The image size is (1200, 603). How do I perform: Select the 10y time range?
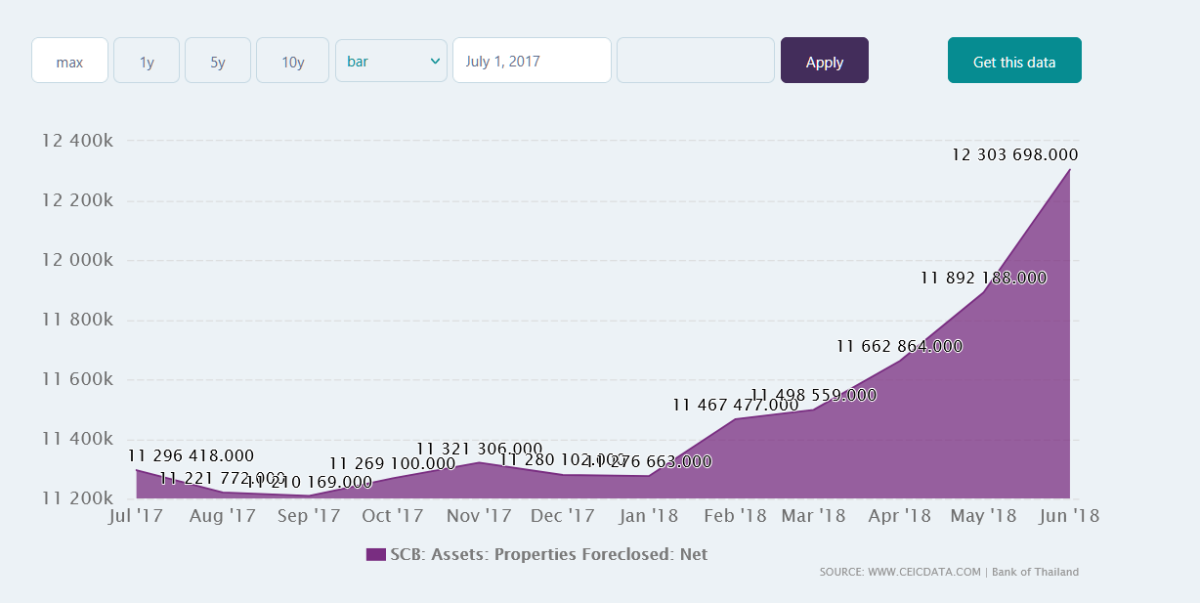coord(292,61)
